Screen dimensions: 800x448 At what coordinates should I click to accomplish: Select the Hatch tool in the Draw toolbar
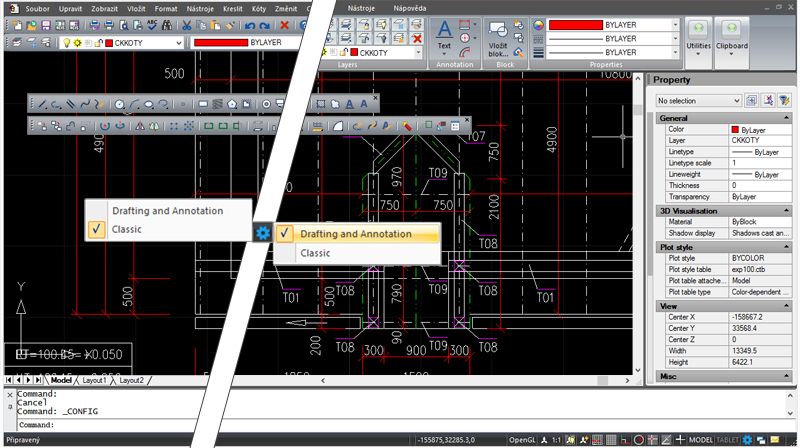217,104
